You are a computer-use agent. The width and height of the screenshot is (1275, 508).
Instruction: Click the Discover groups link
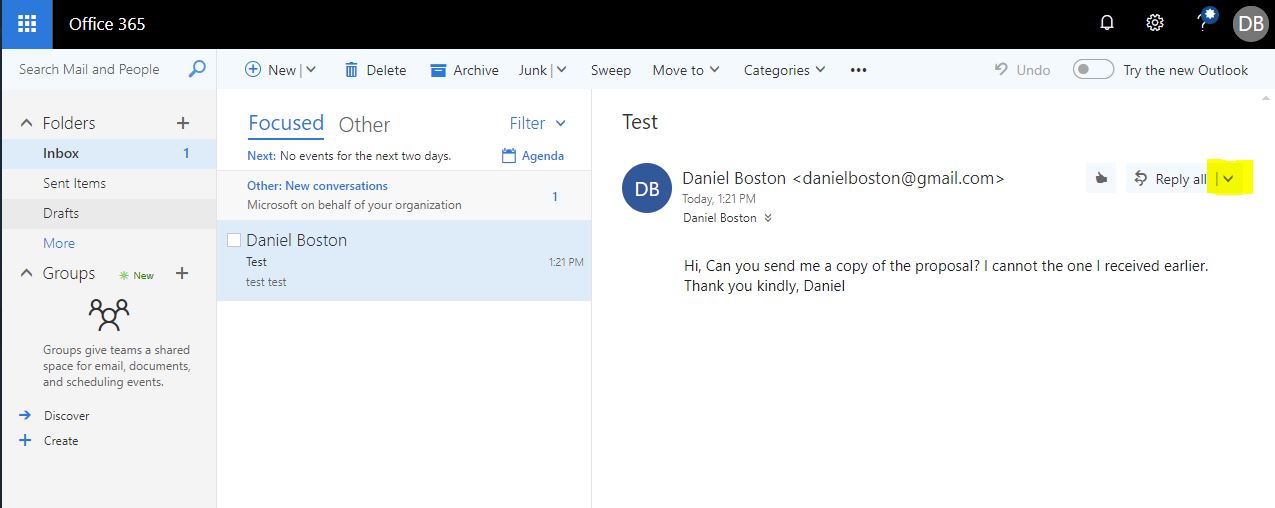point(66,415)
